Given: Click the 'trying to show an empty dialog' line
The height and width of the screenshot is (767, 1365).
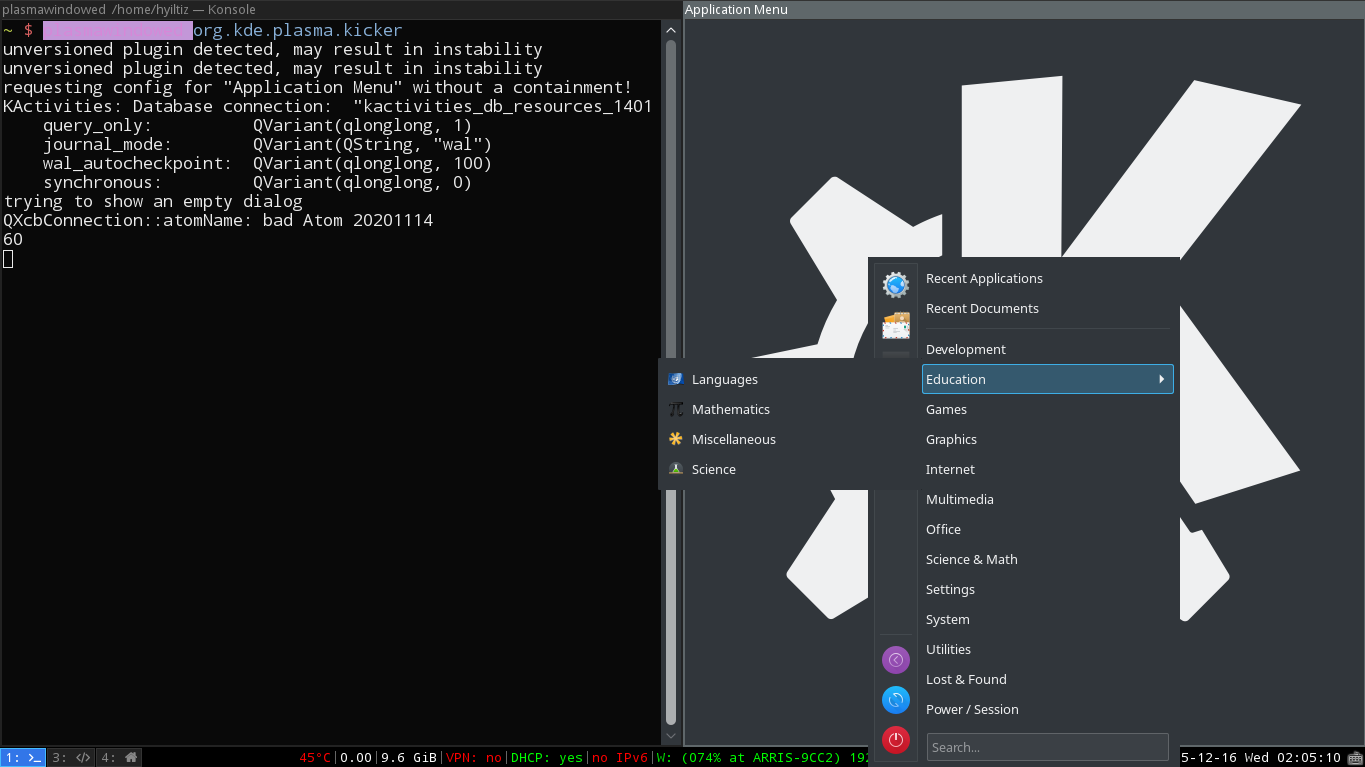Looking at the screenshot, I should point(153,201).
